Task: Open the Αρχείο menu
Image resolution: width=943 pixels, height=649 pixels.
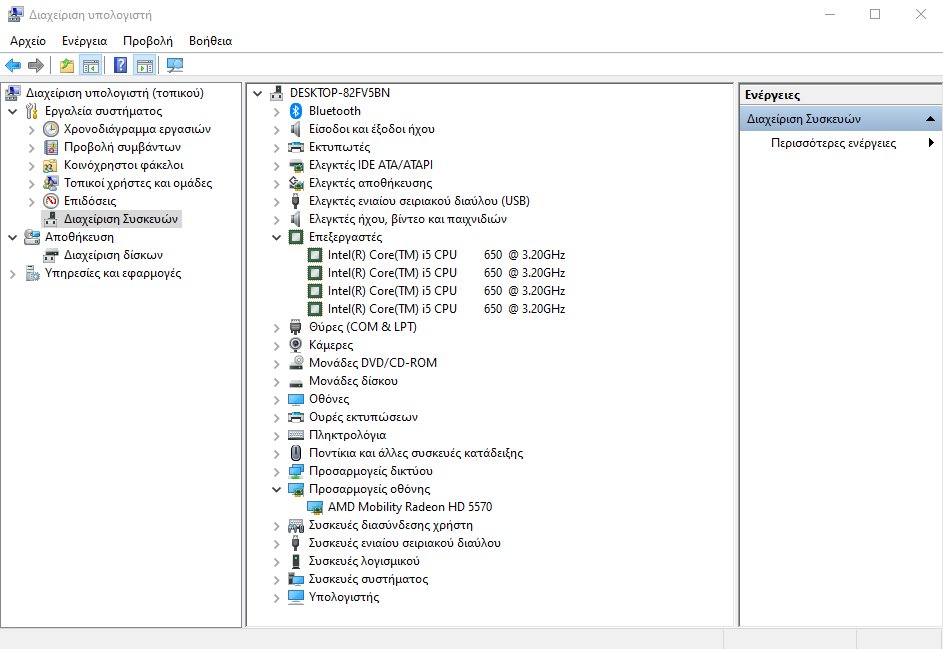Action: (x=28, y=40)
